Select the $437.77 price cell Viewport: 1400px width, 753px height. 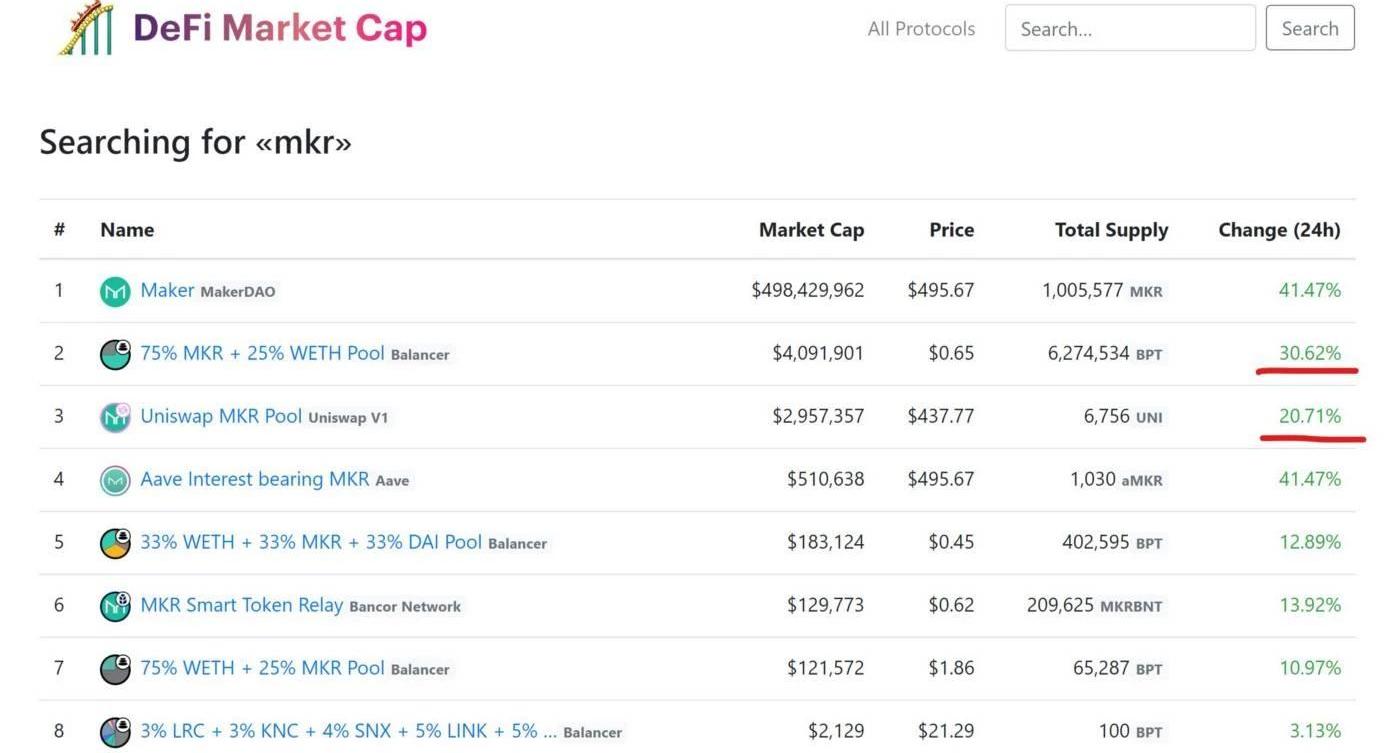click(940, 416)
